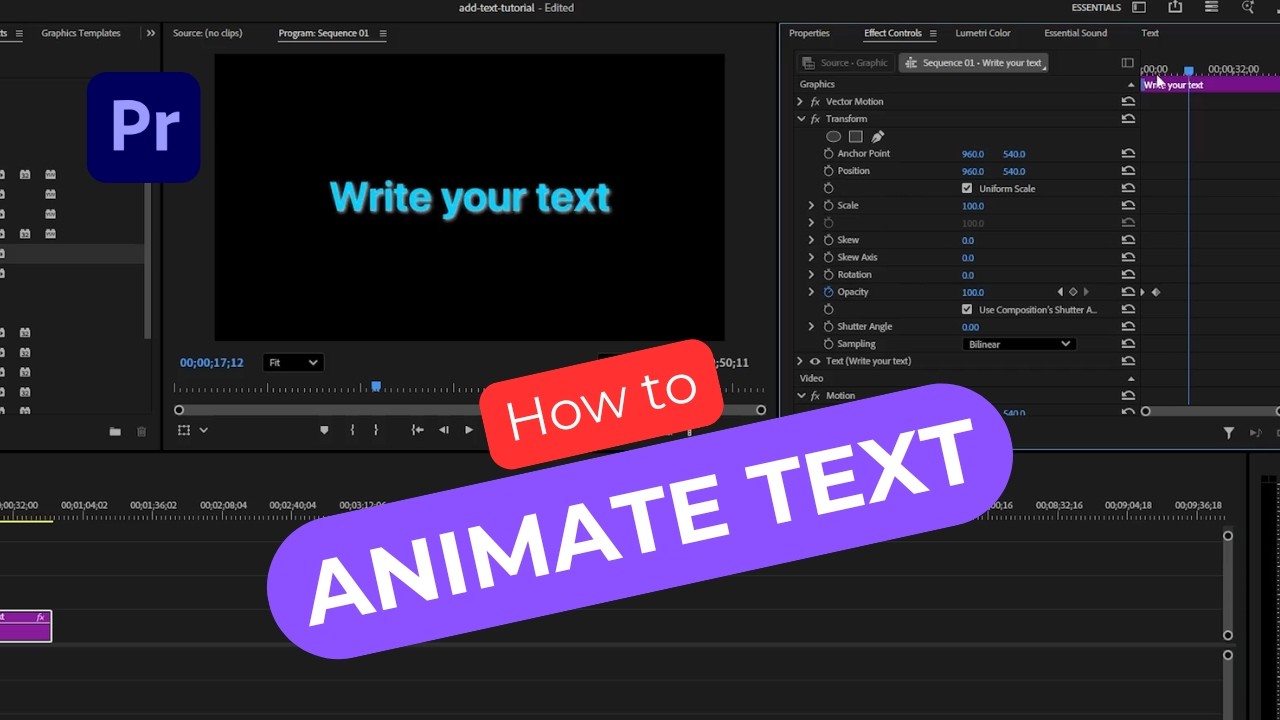
Task: Expand the Vector Motion effect
Action: point(800,102)
